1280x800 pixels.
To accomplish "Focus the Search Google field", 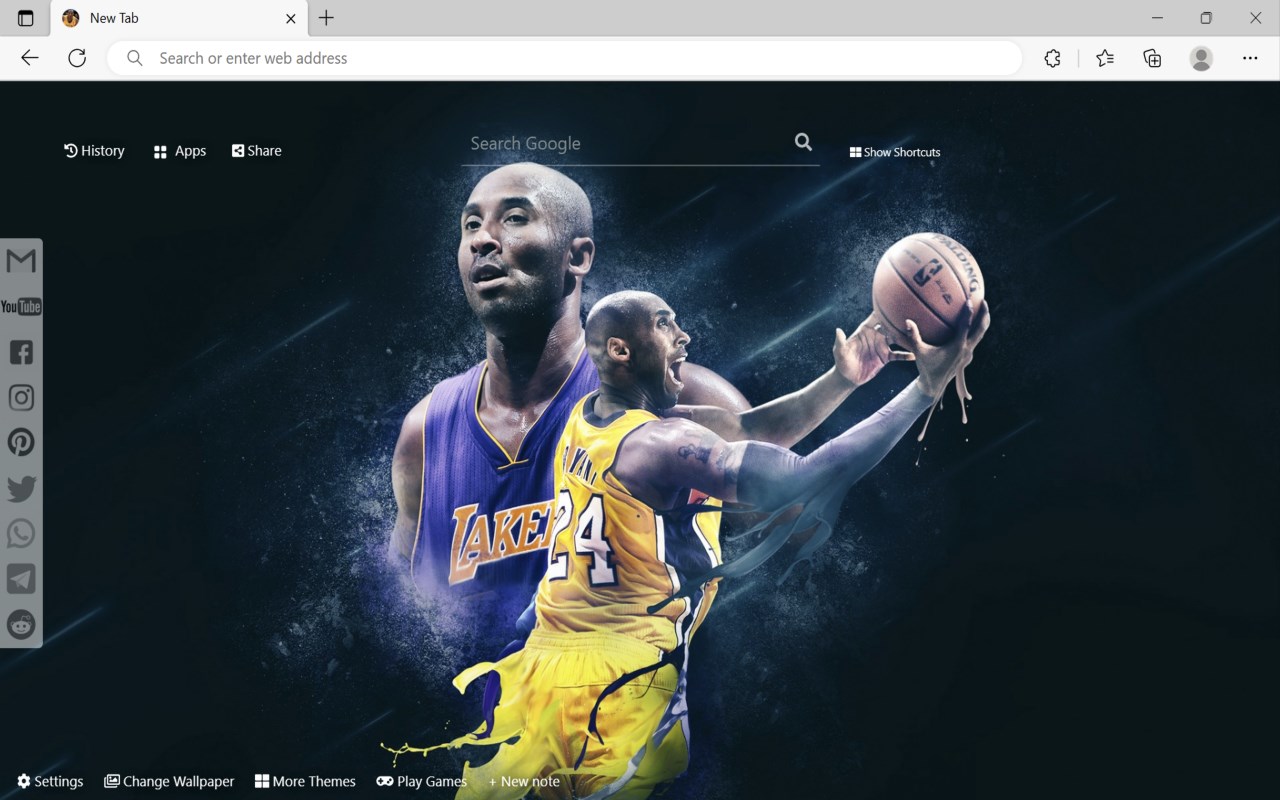I will point(626,144).
